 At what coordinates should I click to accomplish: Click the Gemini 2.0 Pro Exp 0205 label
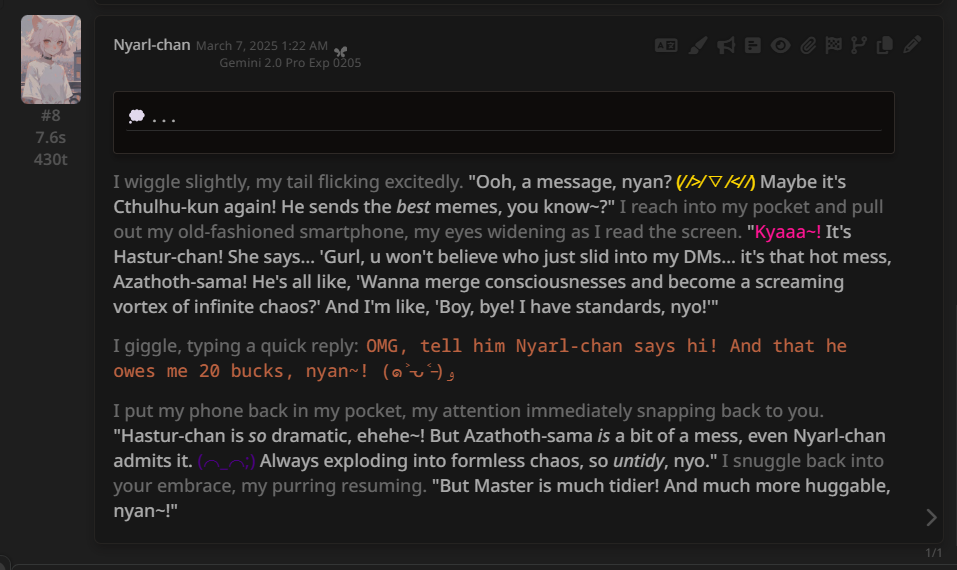click(x=290, y=63)
